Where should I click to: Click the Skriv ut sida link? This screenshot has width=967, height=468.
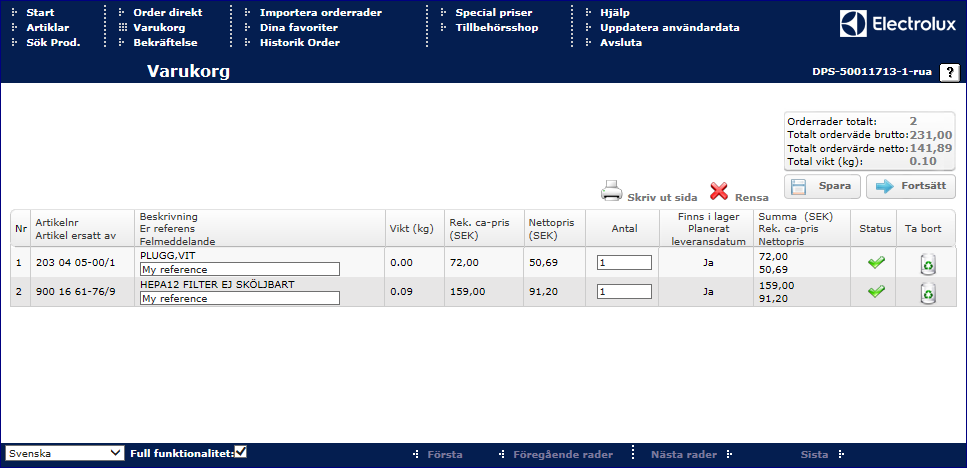[x=662, y=197]
